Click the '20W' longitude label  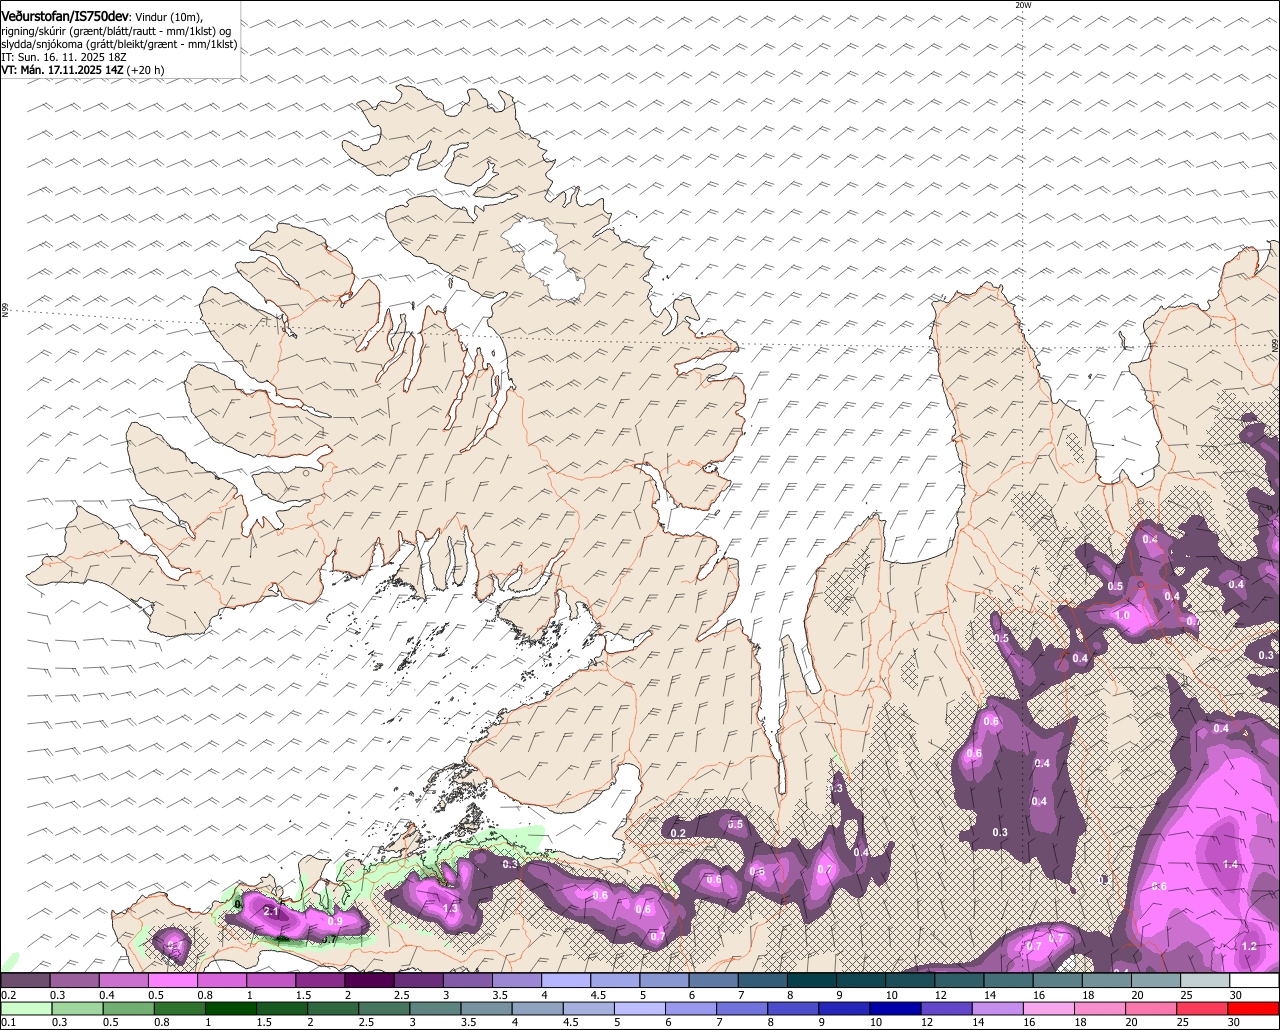click(1022, 5)
